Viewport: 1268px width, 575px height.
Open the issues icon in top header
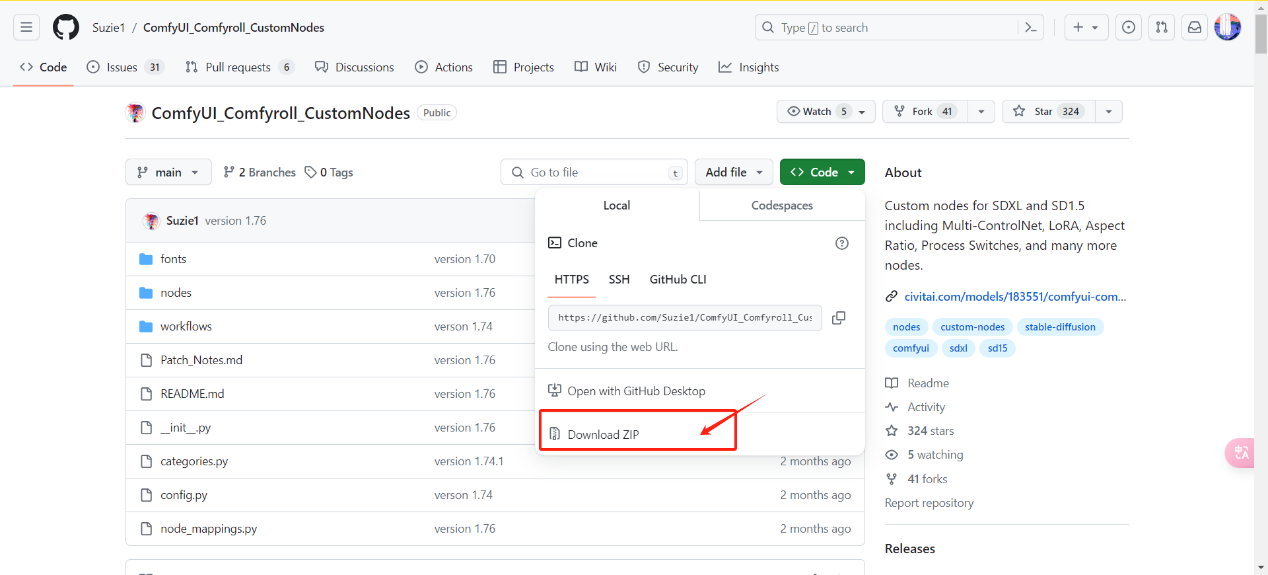click(1129, 28)
